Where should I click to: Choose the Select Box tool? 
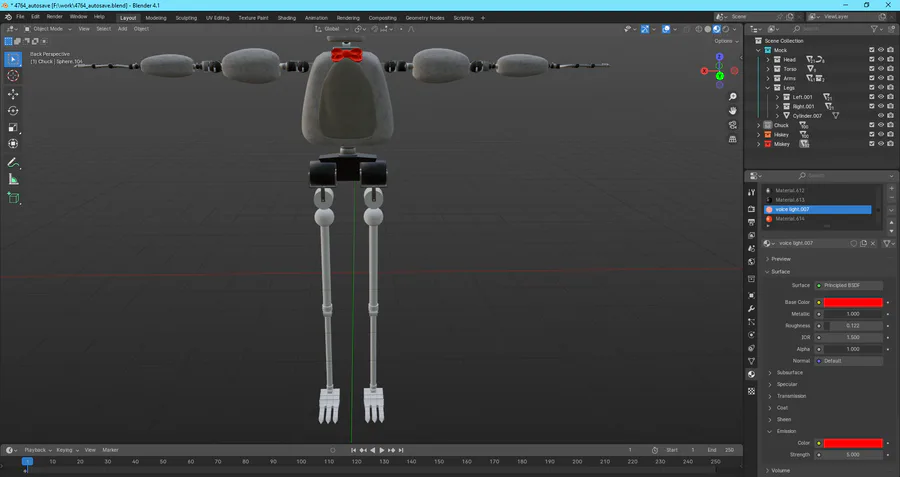(x=13, y=59)
